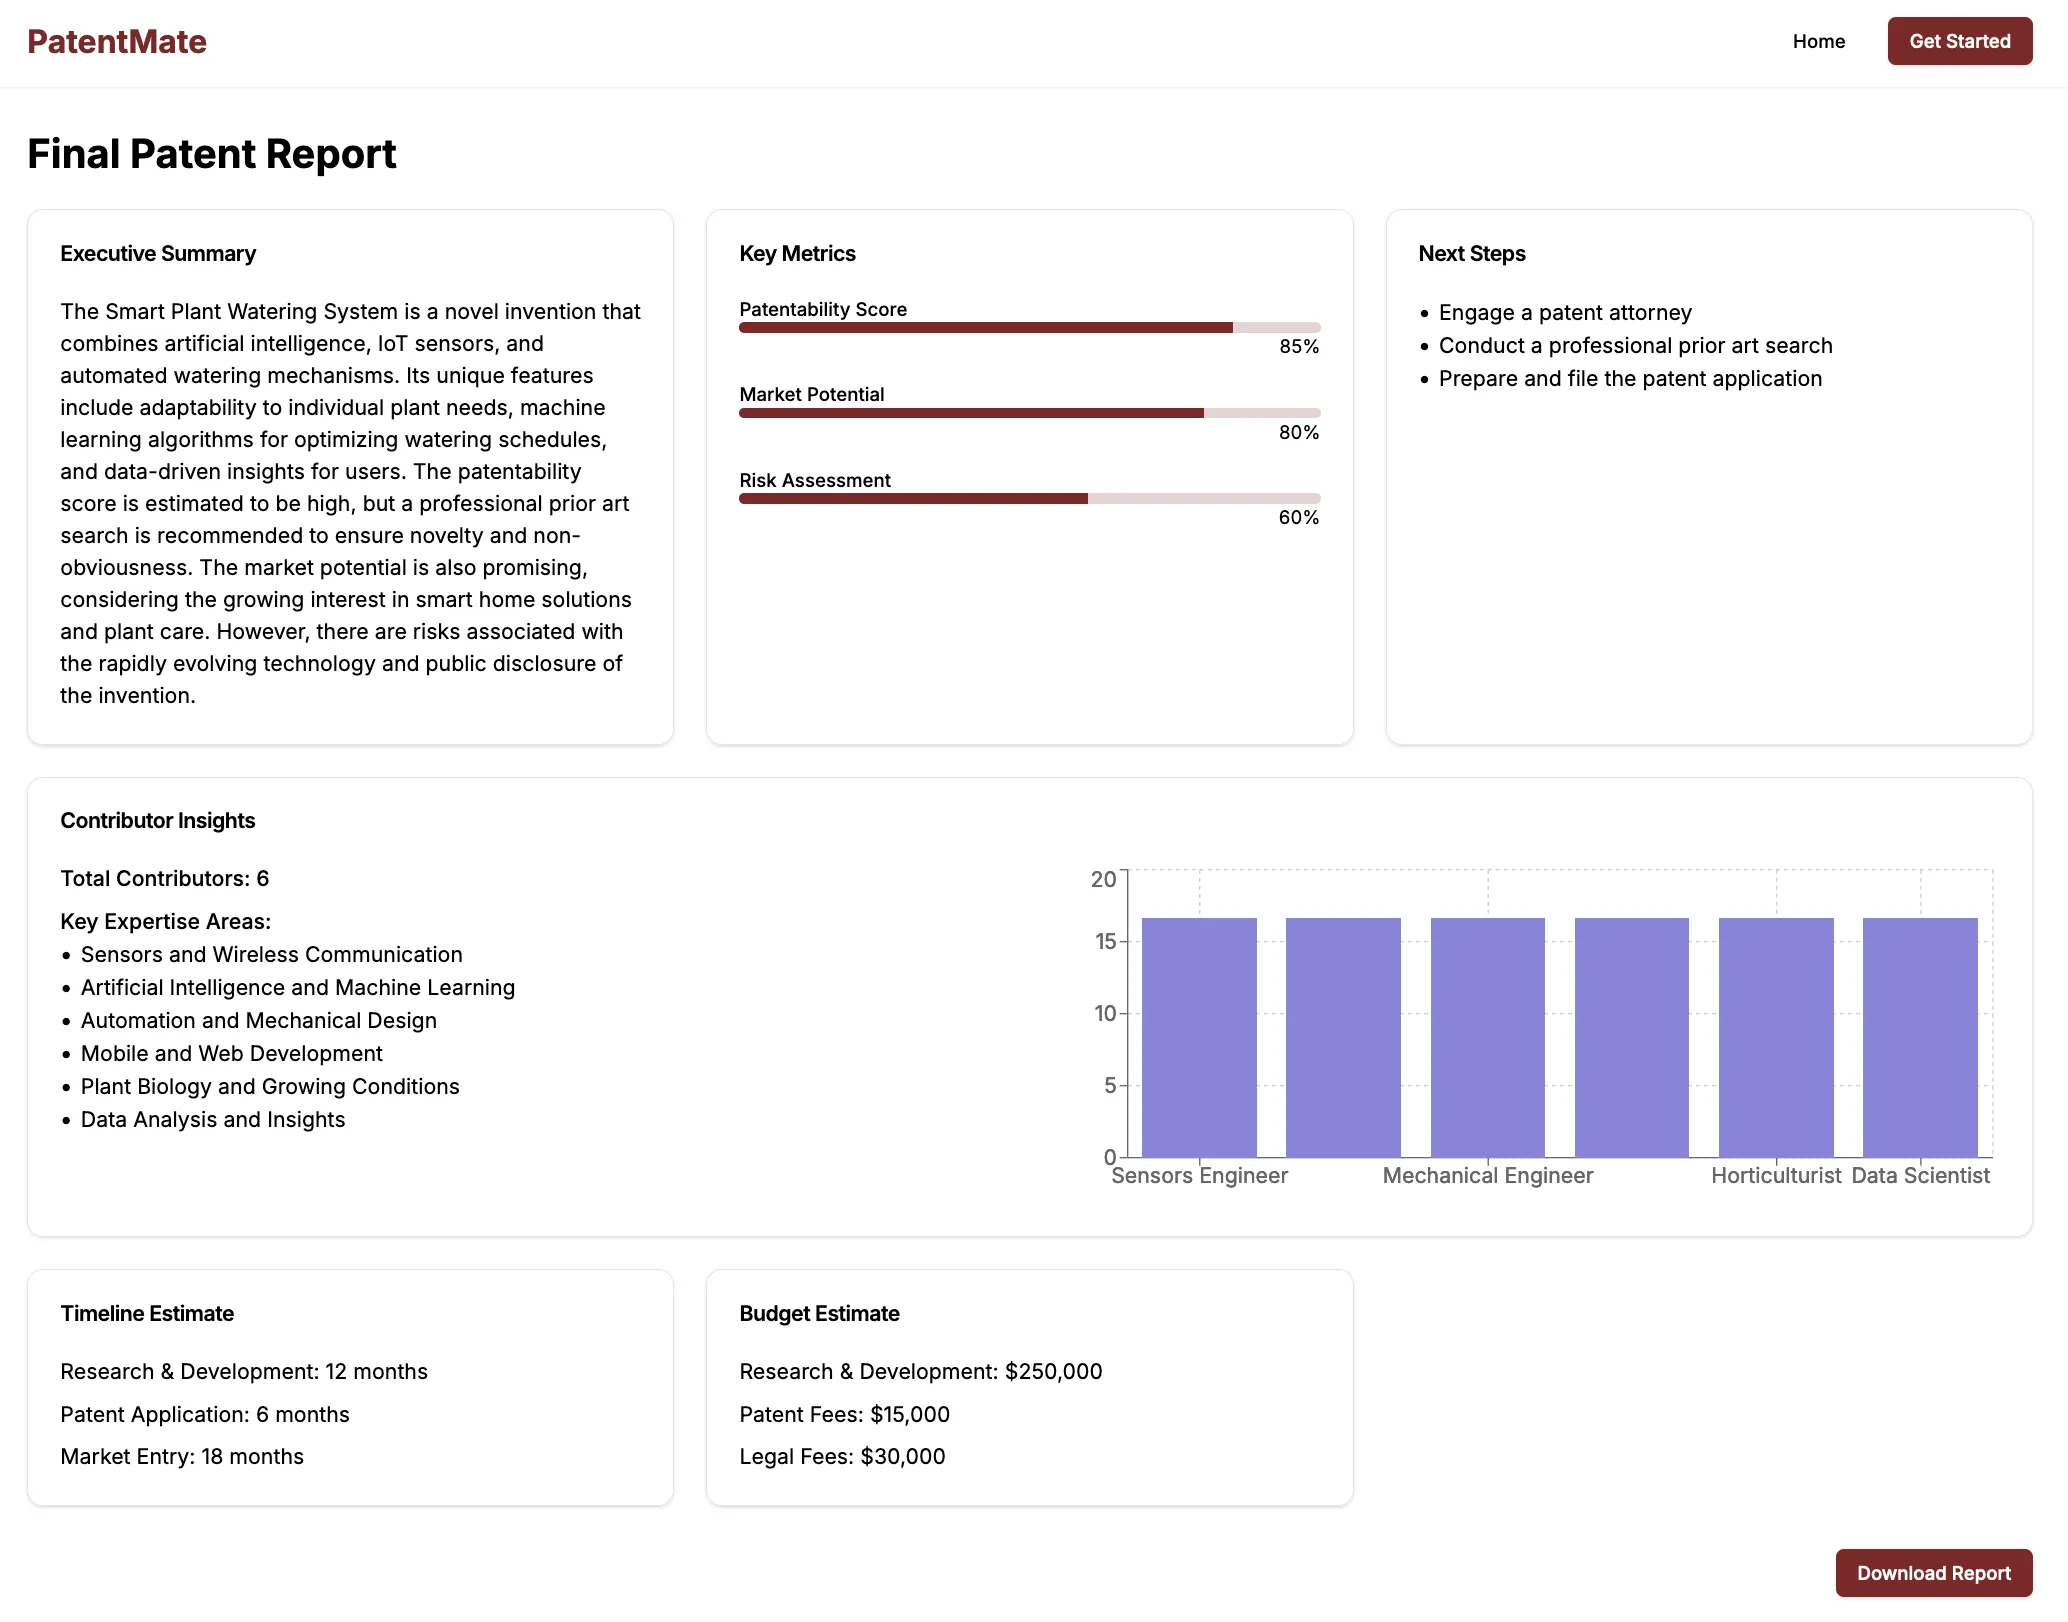Click the Data Scientist axis label

click(x=1920, y=1176)
